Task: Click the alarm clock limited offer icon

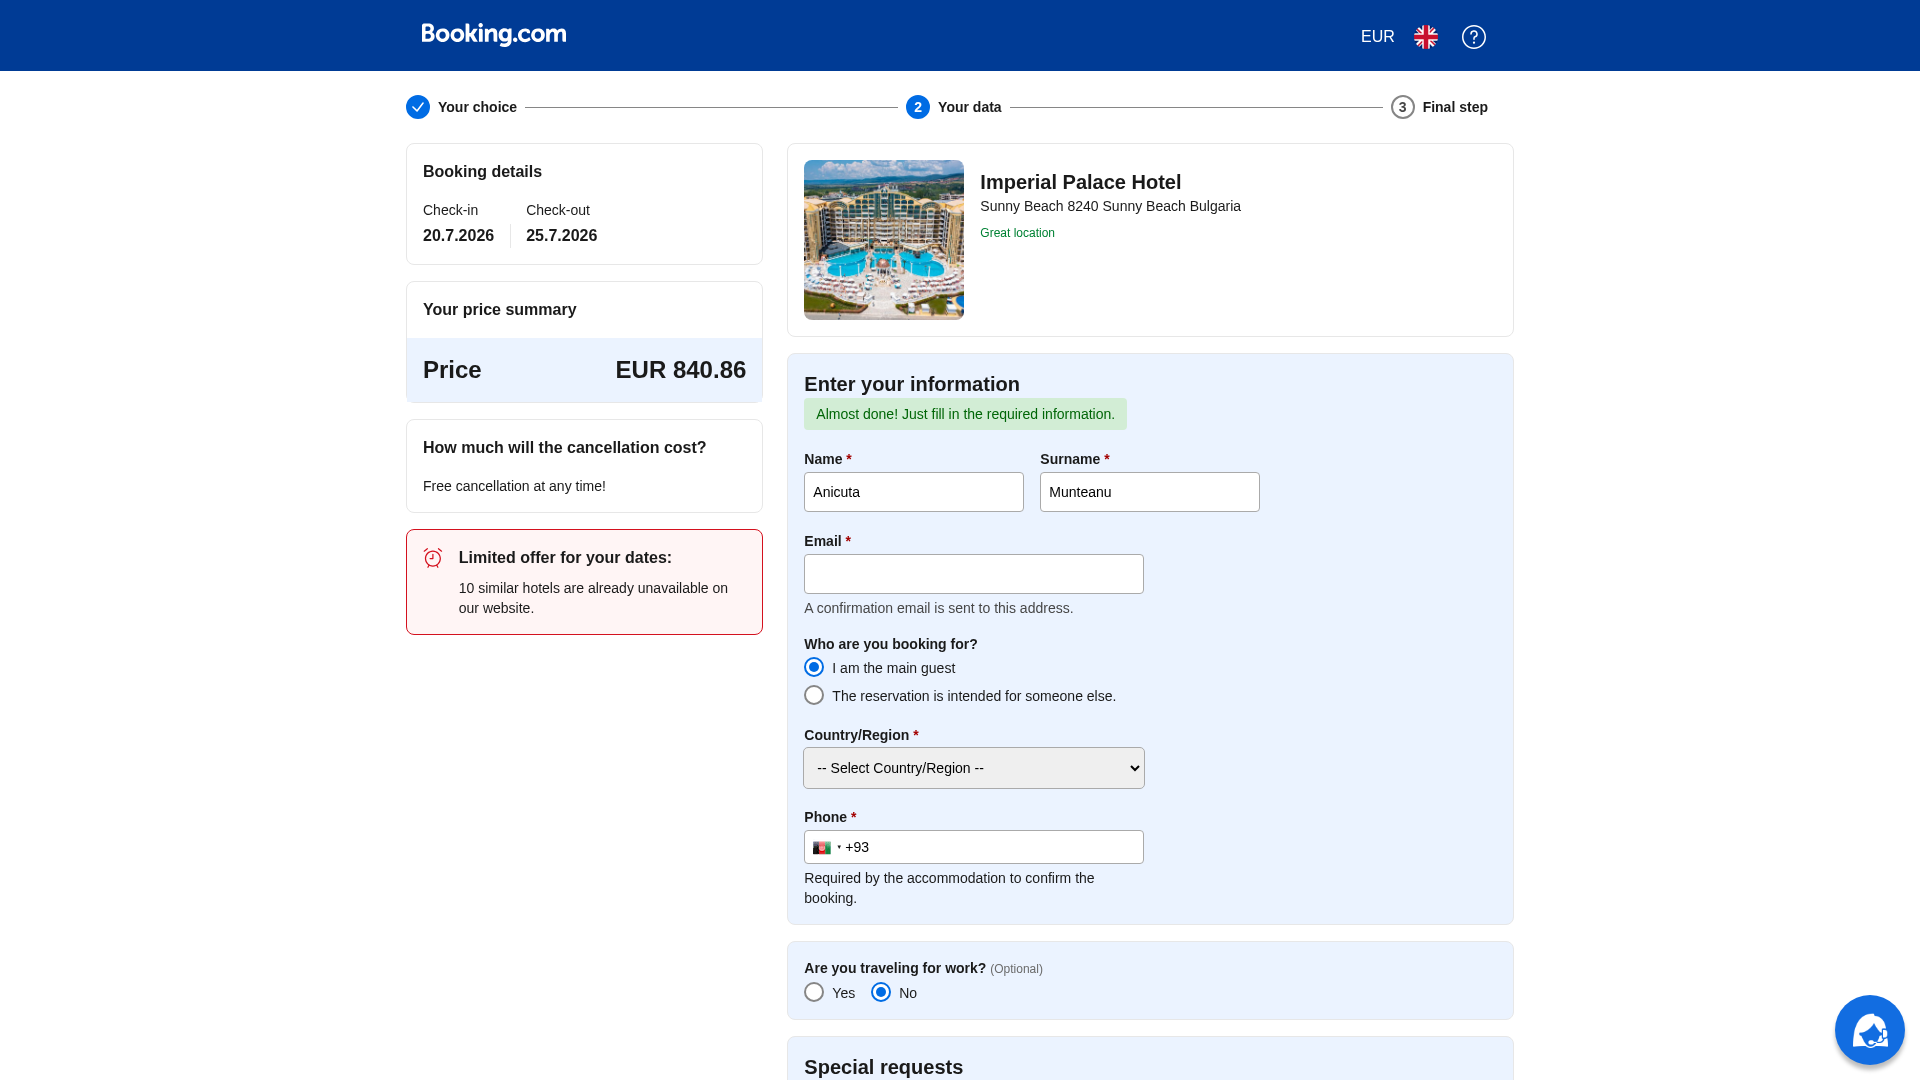Action: (433, 558)
